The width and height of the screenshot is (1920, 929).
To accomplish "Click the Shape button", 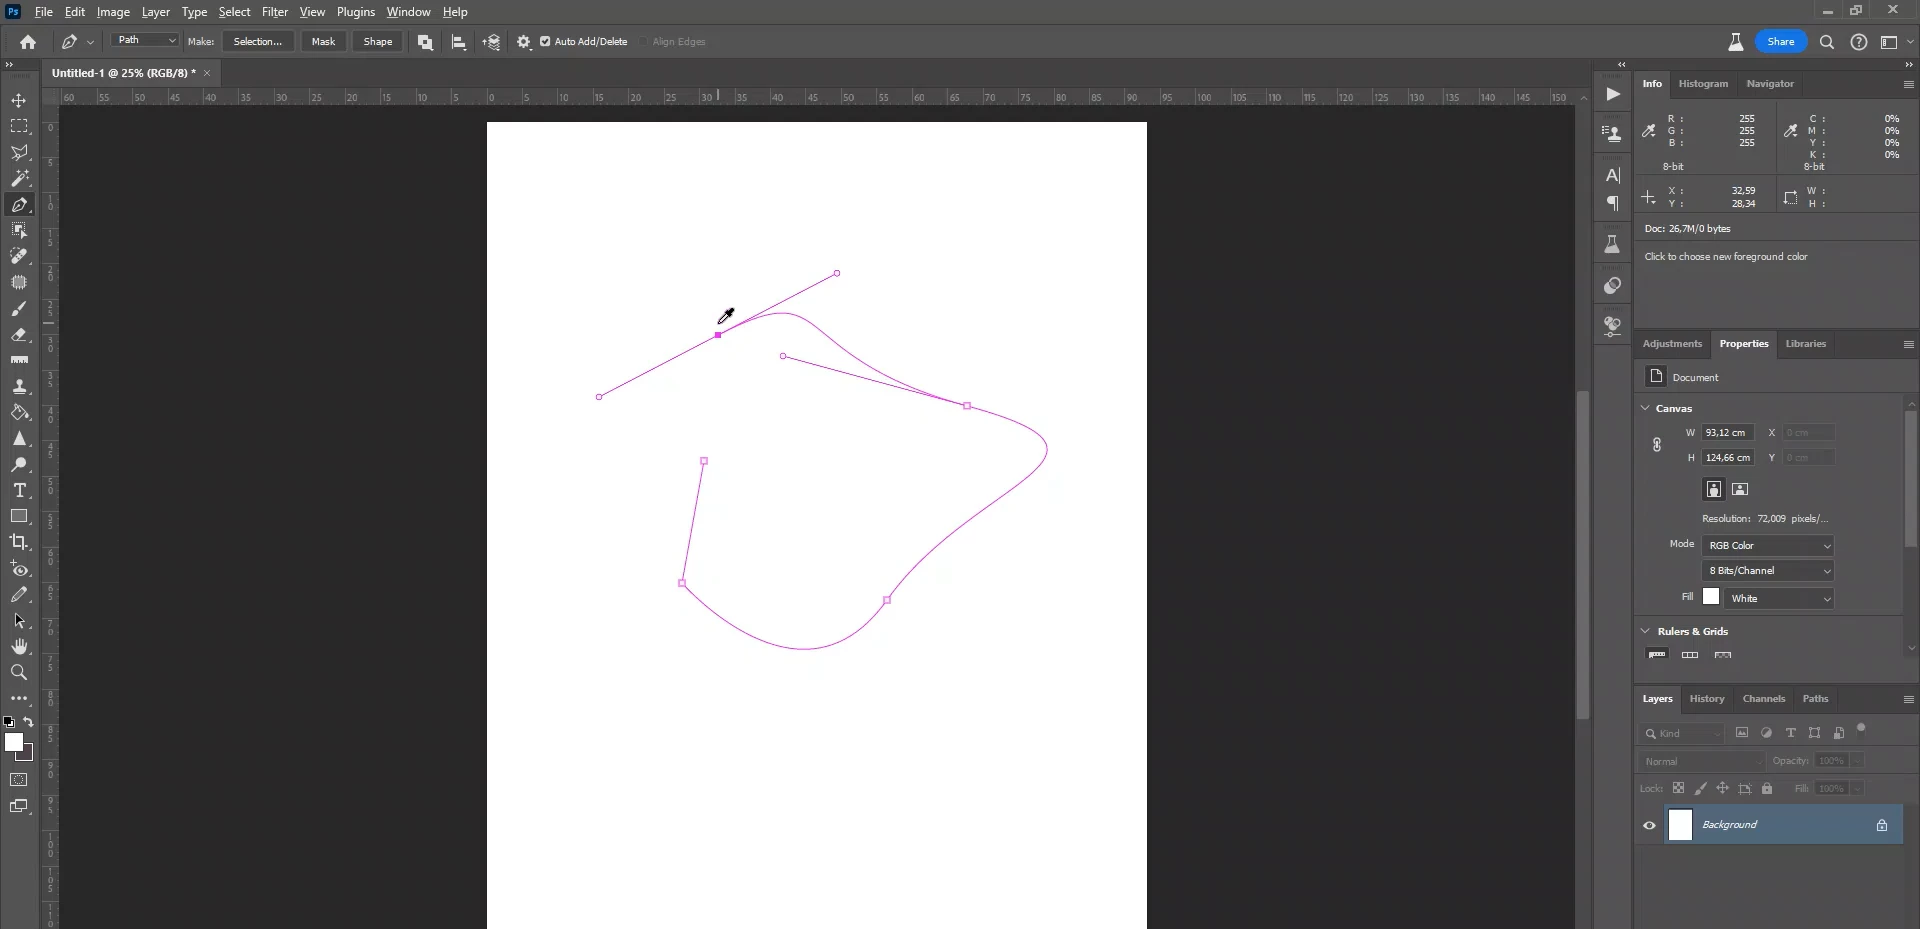I will click(378, 42).
